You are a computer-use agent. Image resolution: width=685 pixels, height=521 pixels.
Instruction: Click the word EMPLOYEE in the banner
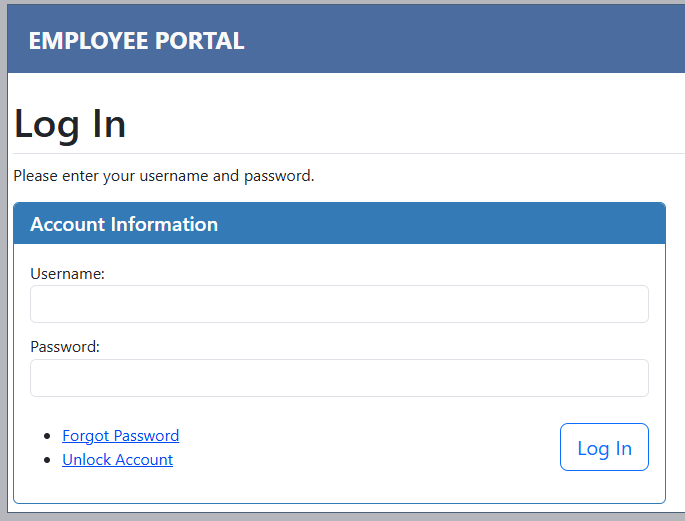[88, 41]
